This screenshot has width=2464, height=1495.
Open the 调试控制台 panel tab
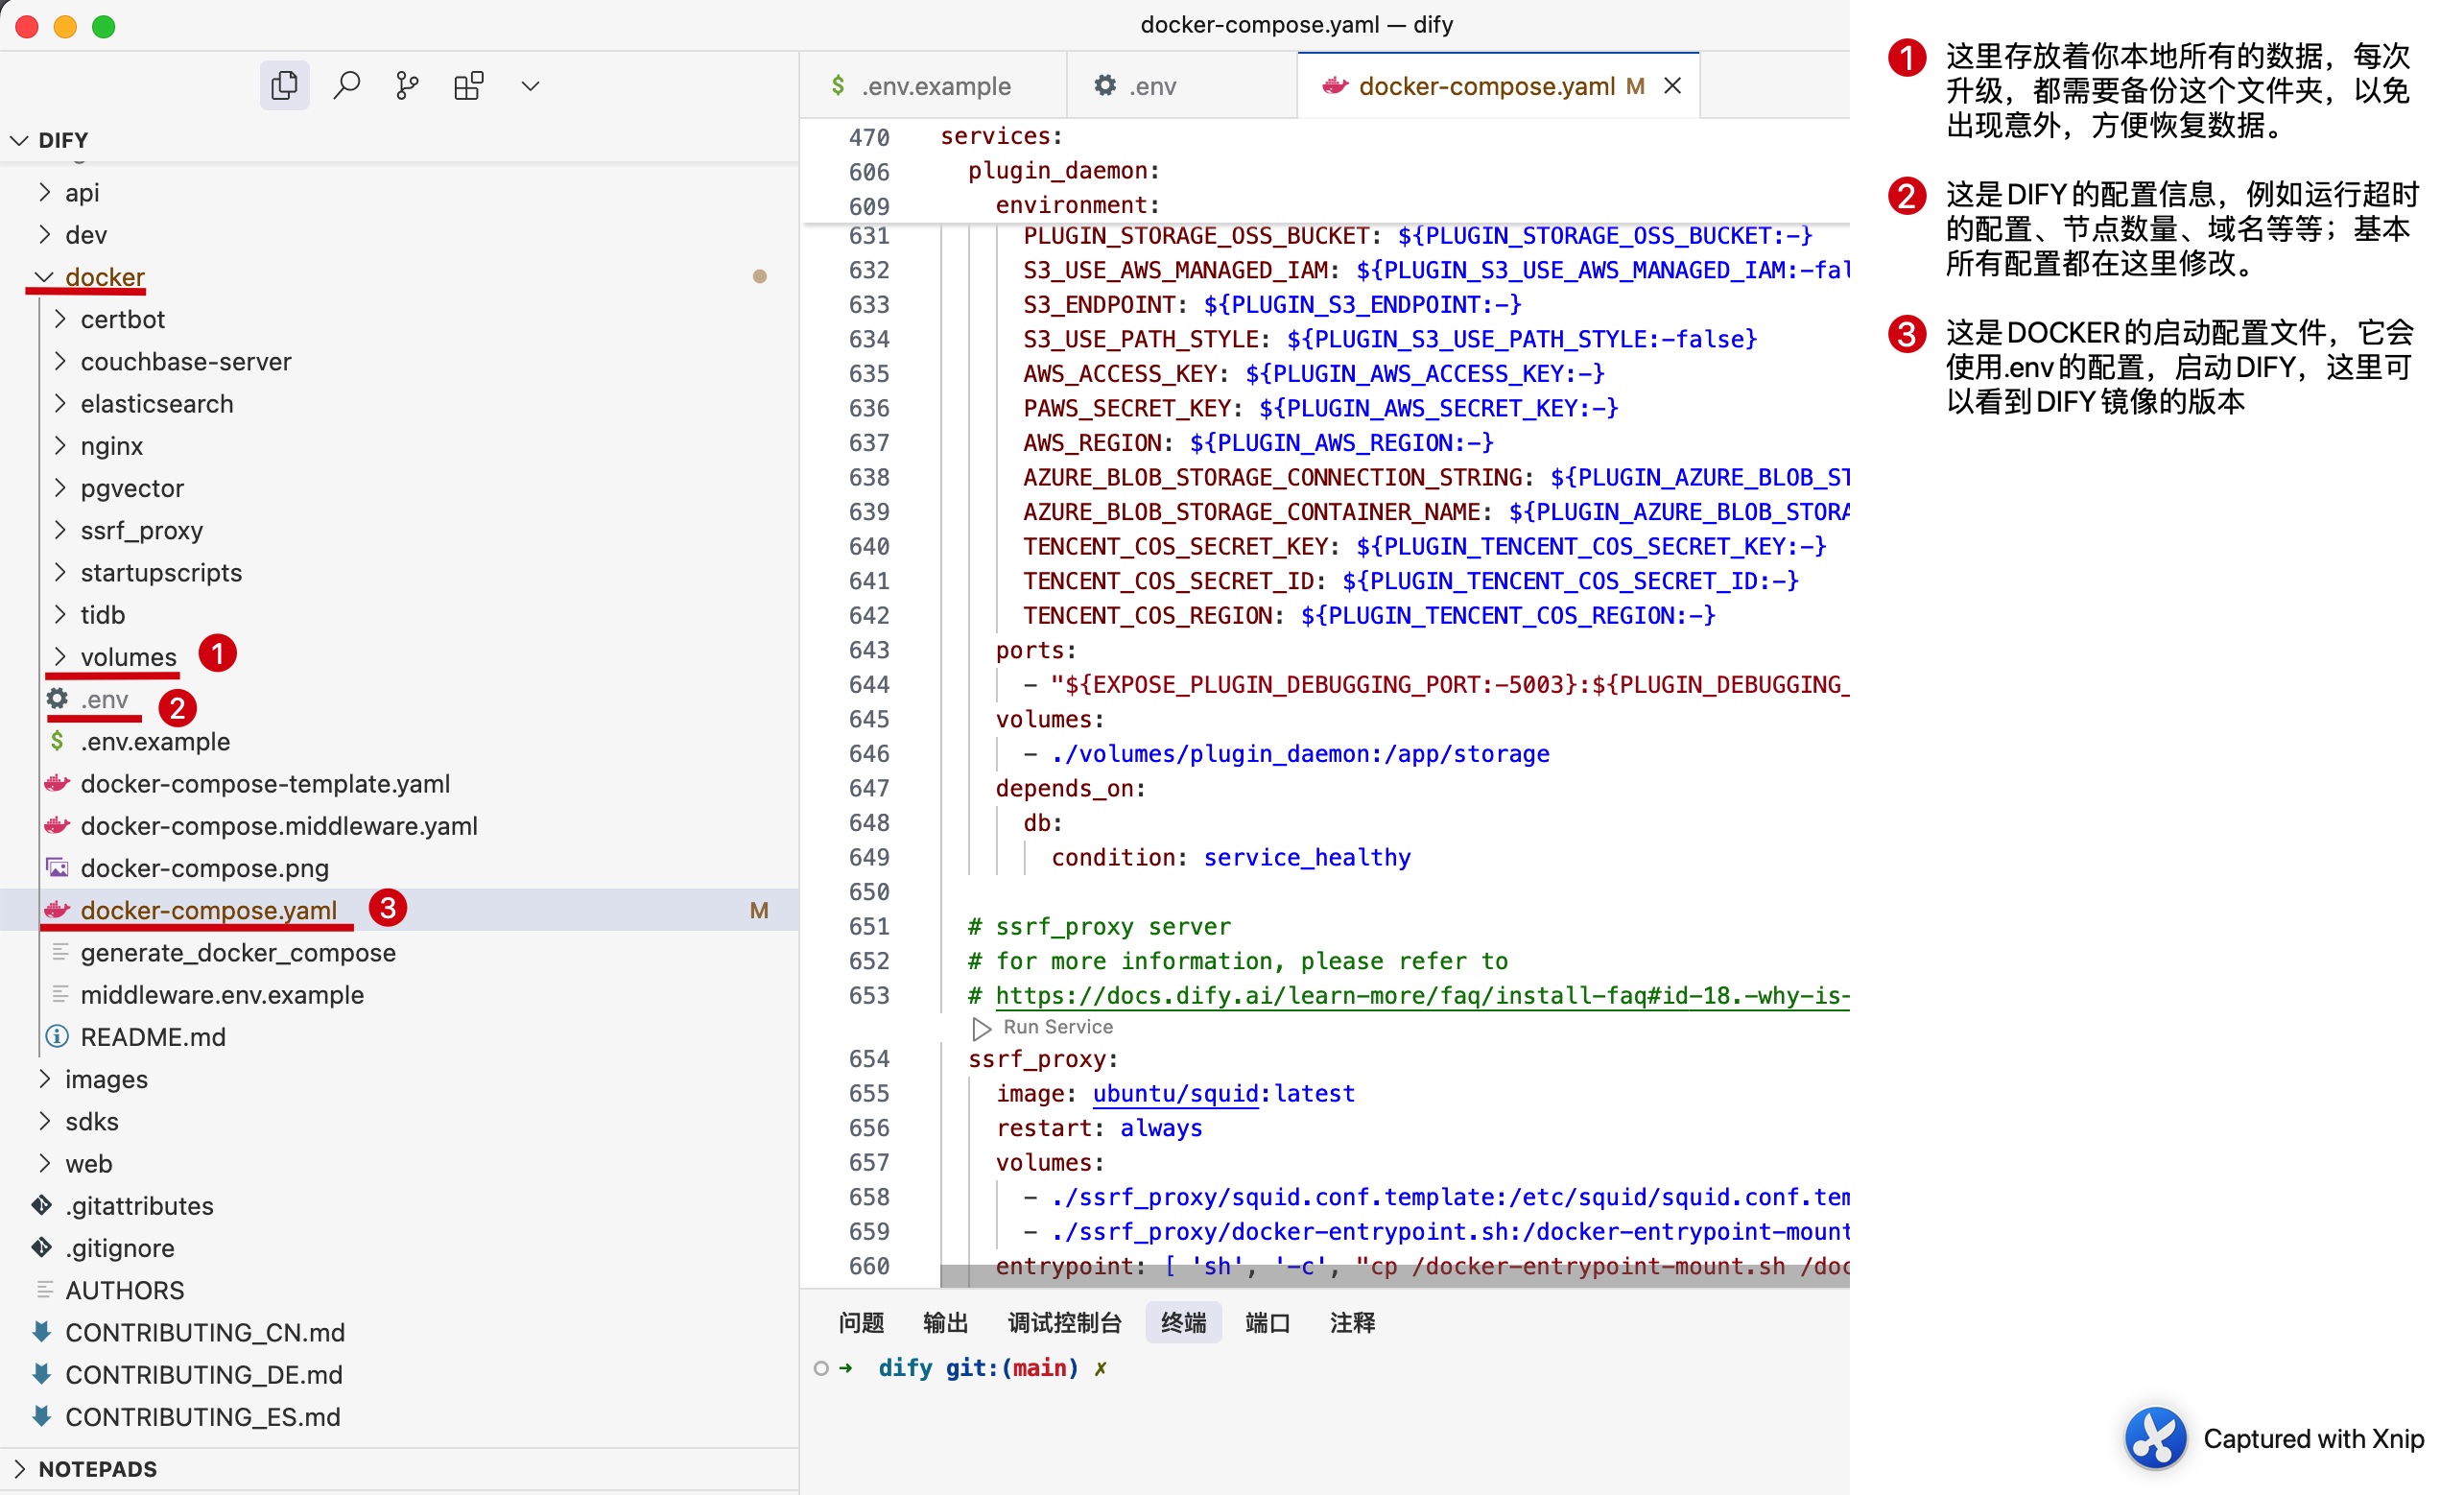(1064, 1323)
